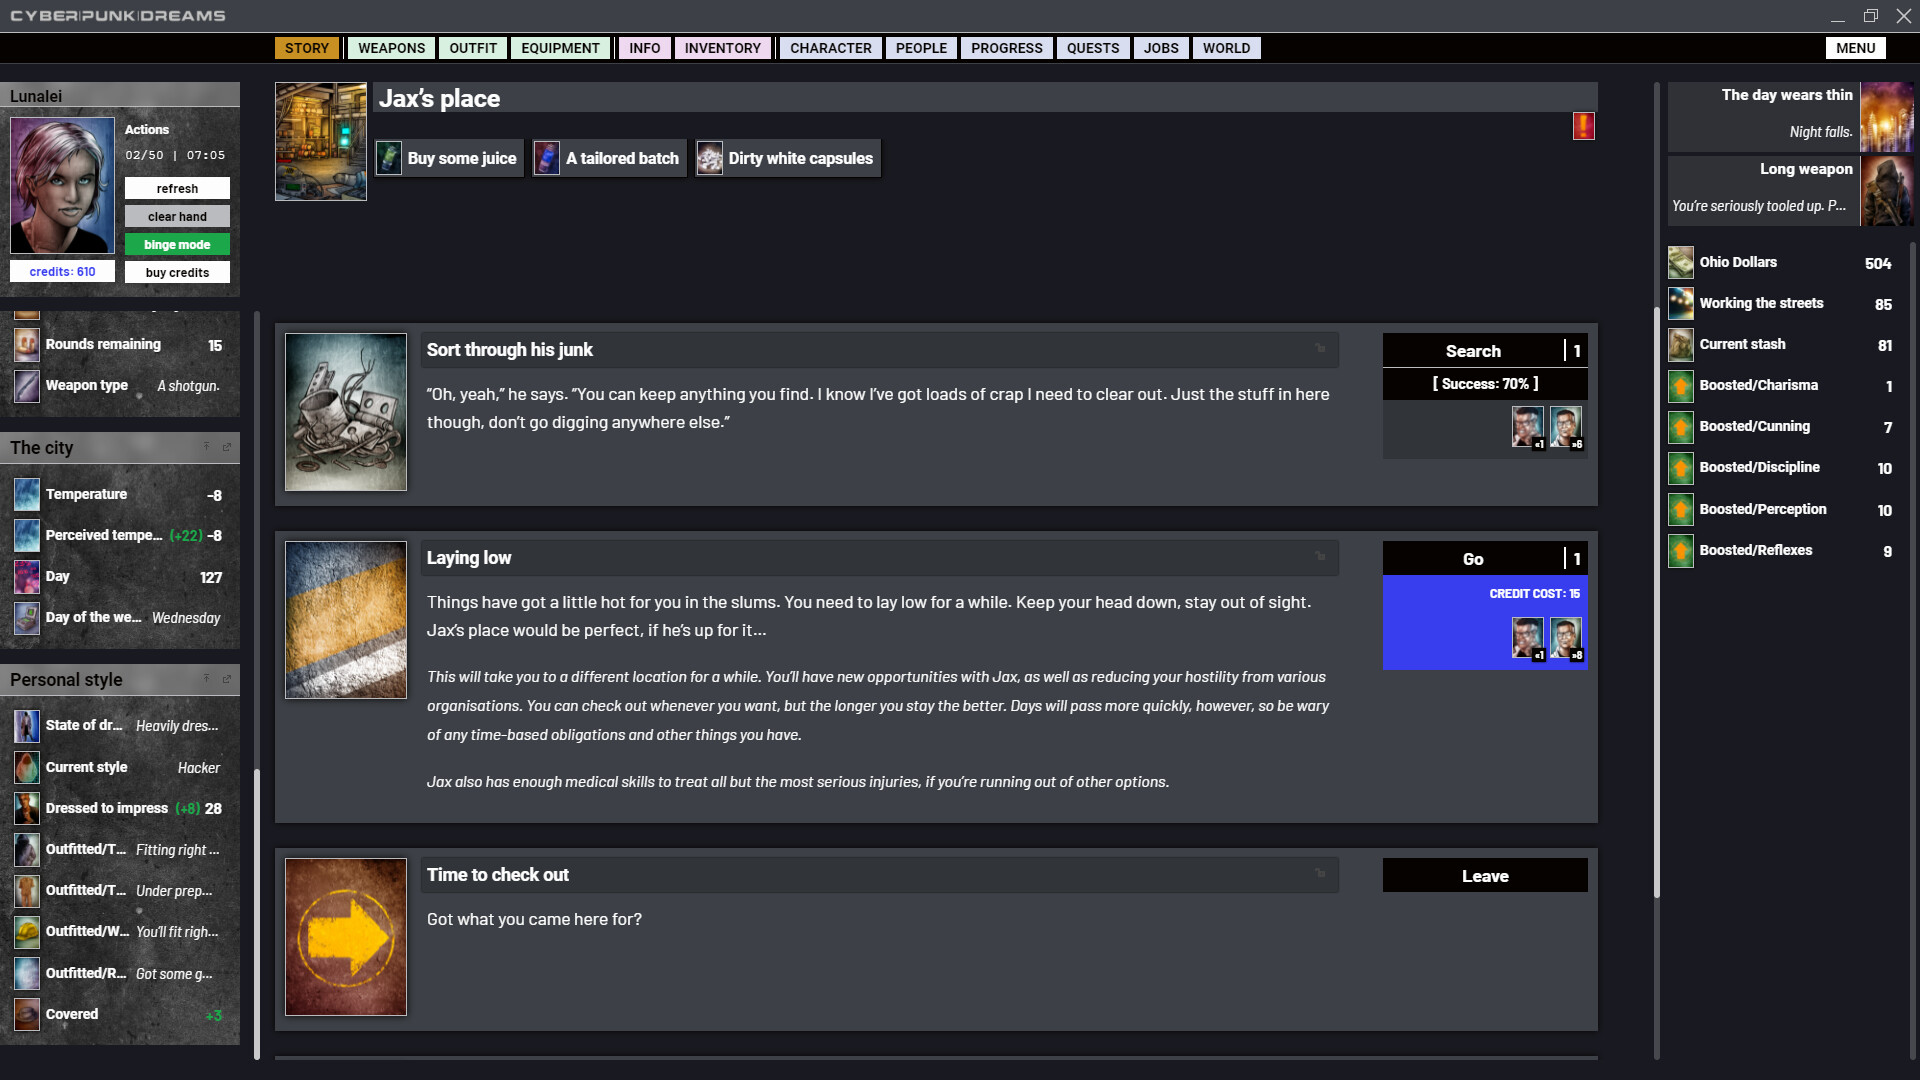Screen dimensions: 1920x1080
Task: Click the Dirty white capsules icon
Action: (710, 158)
